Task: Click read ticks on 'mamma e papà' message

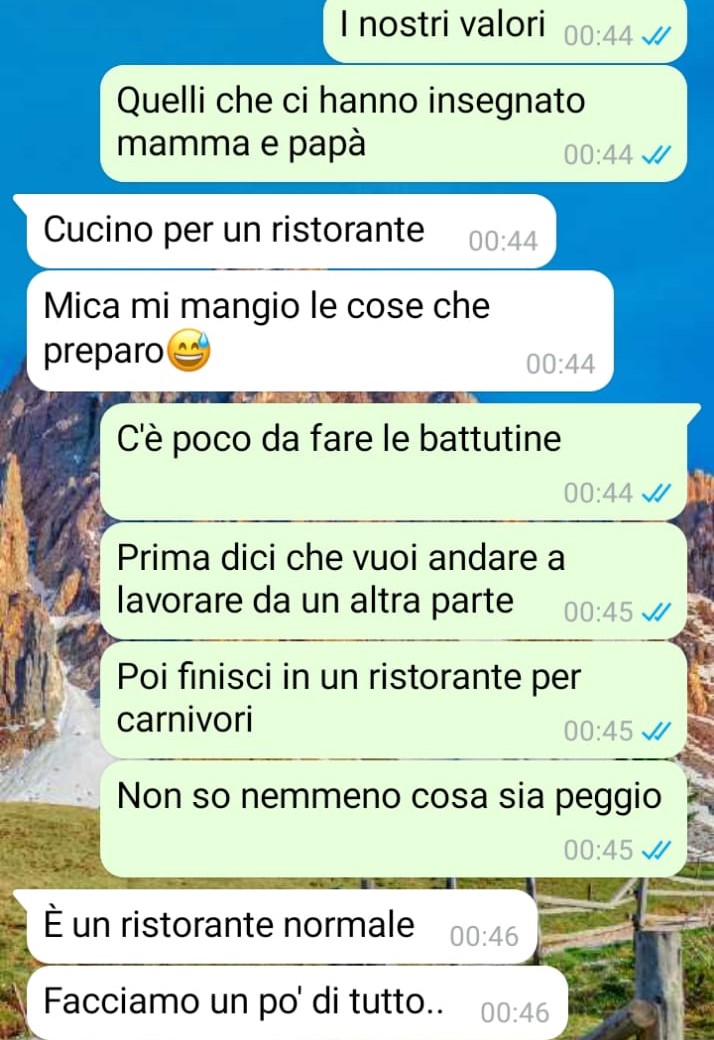Action: point(657,155)
